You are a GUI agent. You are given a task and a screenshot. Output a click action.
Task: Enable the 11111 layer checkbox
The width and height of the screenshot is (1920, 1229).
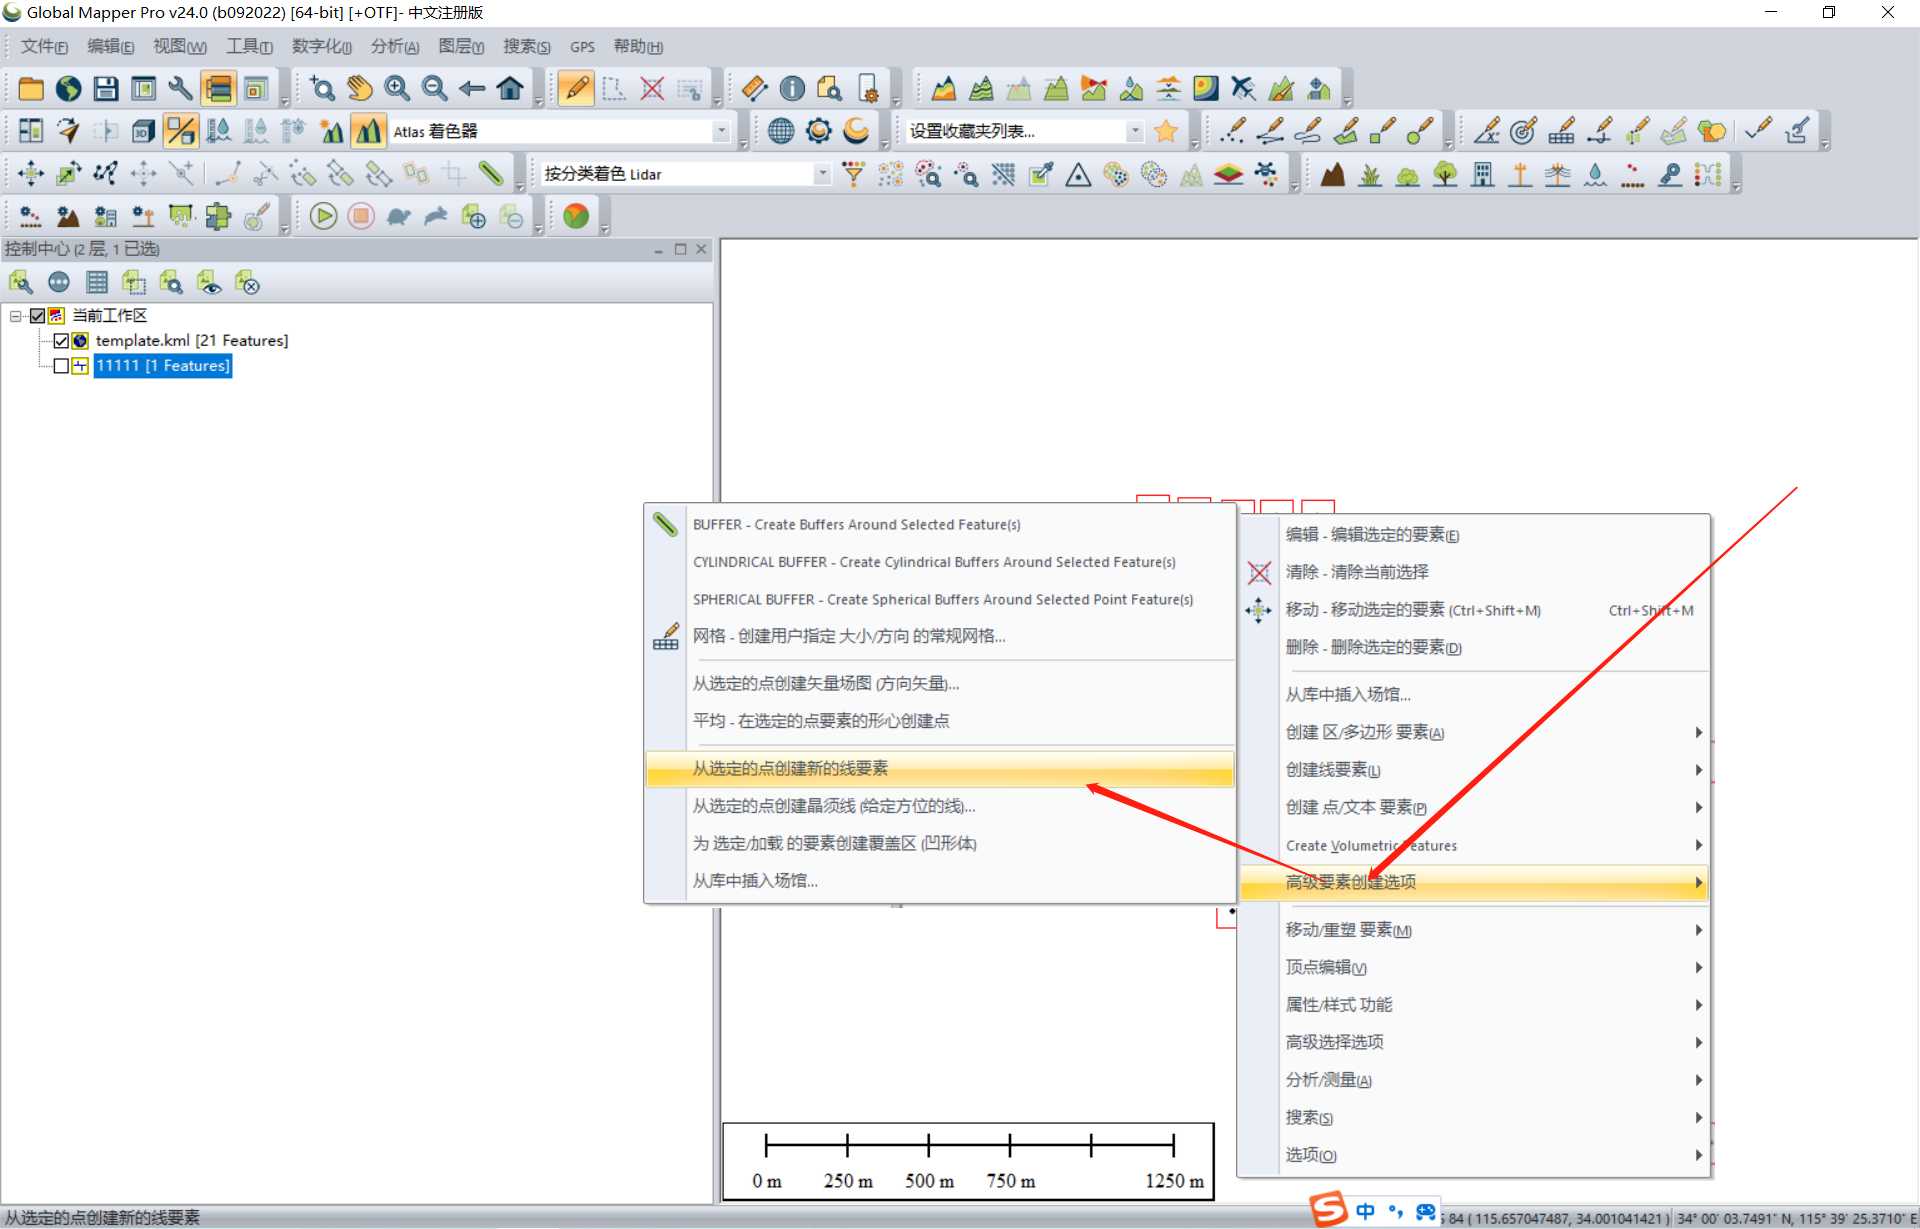[x=61, y=366]
